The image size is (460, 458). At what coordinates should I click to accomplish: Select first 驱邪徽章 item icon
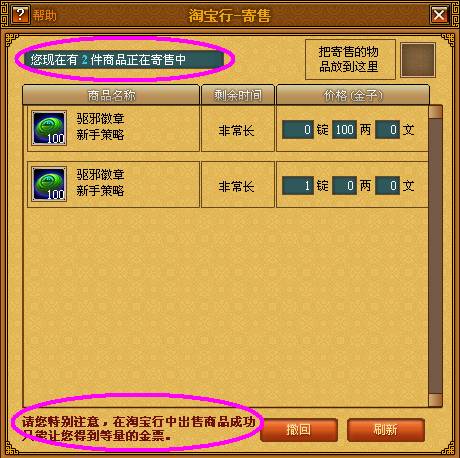click(49, 128)
